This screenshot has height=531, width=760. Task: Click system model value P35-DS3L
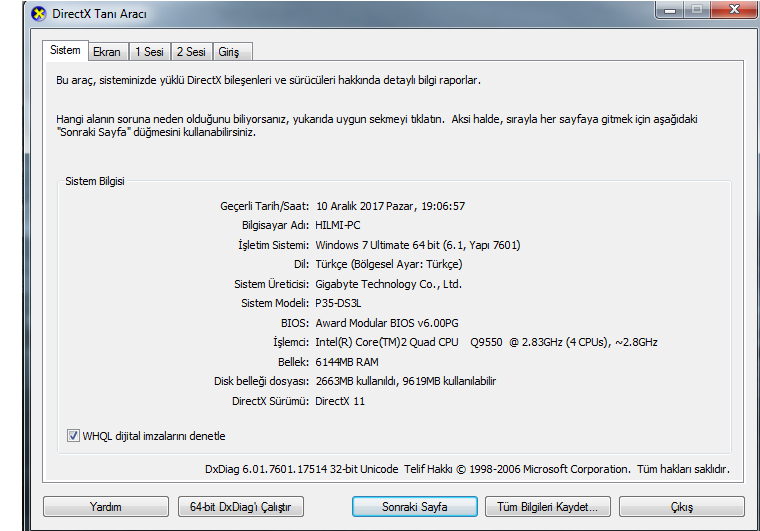coord(338,303)
